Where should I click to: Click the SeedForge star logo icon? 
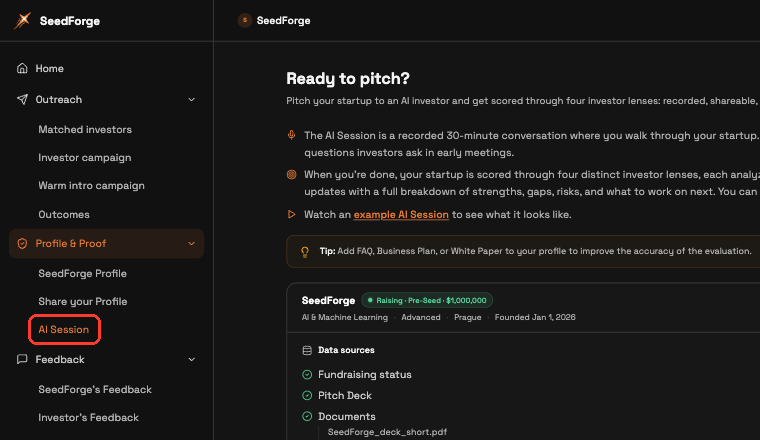click(22, 20)
